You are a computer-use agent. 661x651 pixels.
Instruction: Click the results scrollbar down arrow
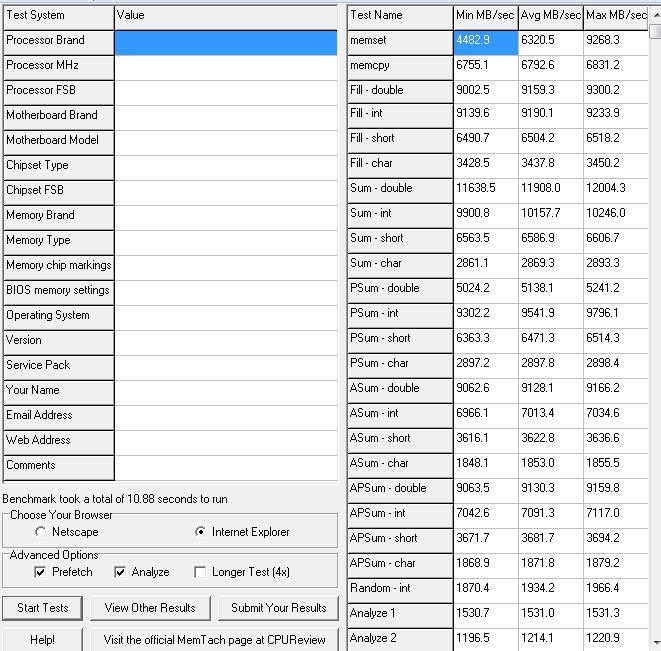(x=656, y=643)
